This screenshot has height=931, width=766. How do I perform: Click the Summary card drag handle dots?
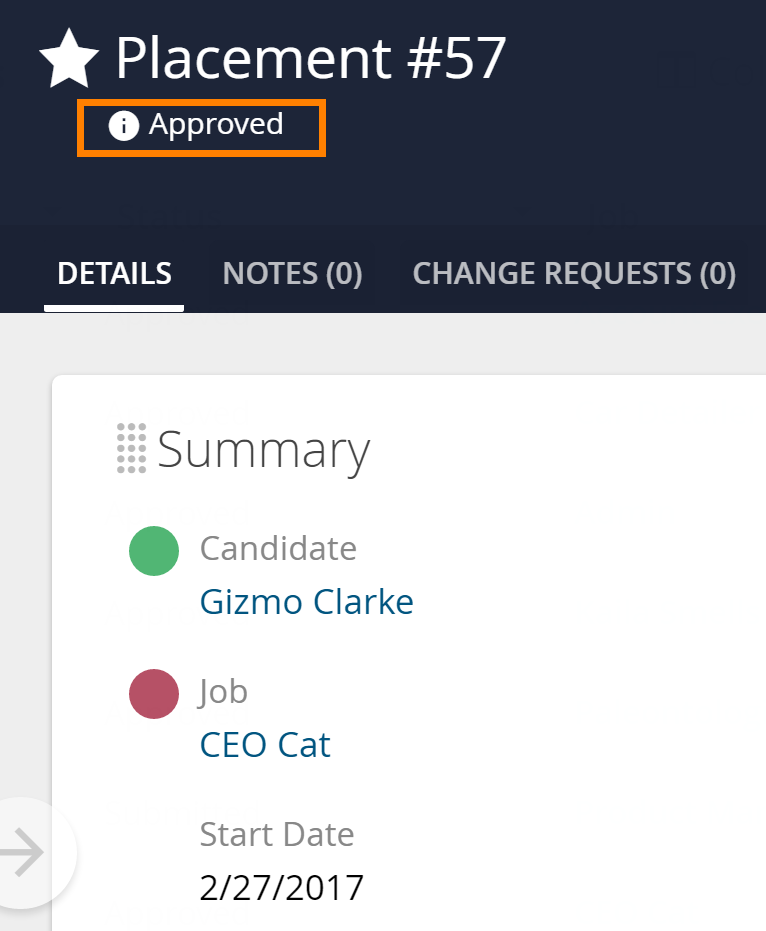coord(131,448)
